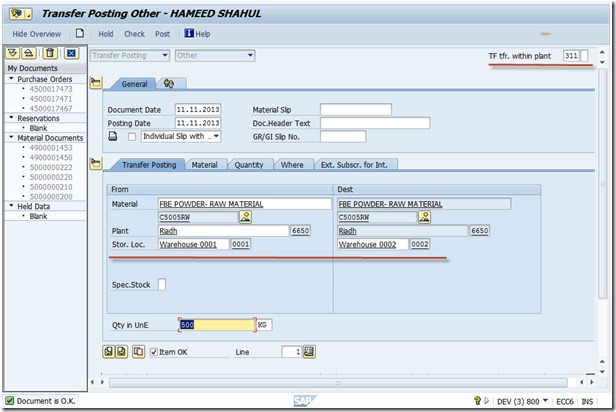Expand all nodes icon in overview panel
Screen dimensions: 616x412
pos(13,53)
